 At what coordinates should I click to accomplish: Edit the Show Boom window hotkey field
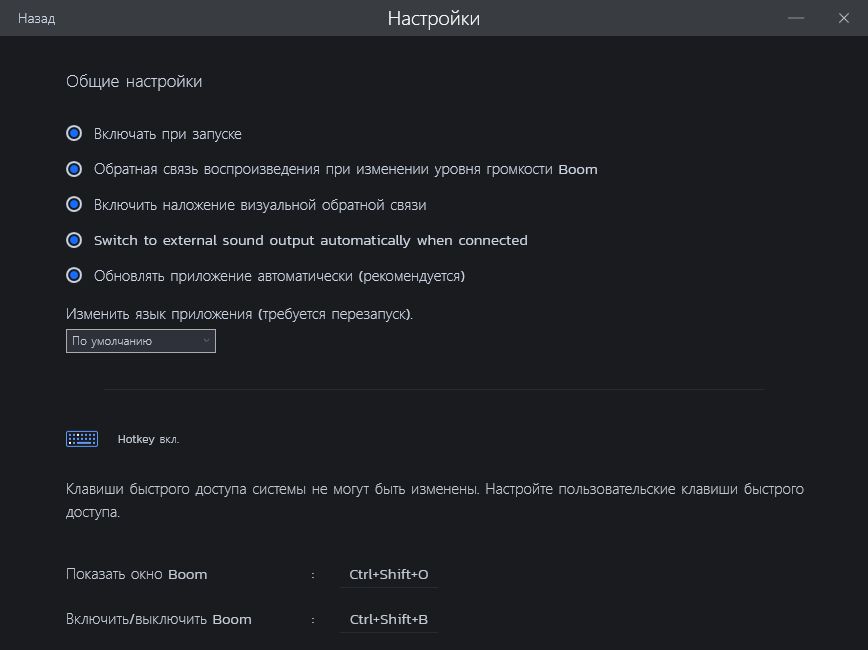[x=389, y=575]
